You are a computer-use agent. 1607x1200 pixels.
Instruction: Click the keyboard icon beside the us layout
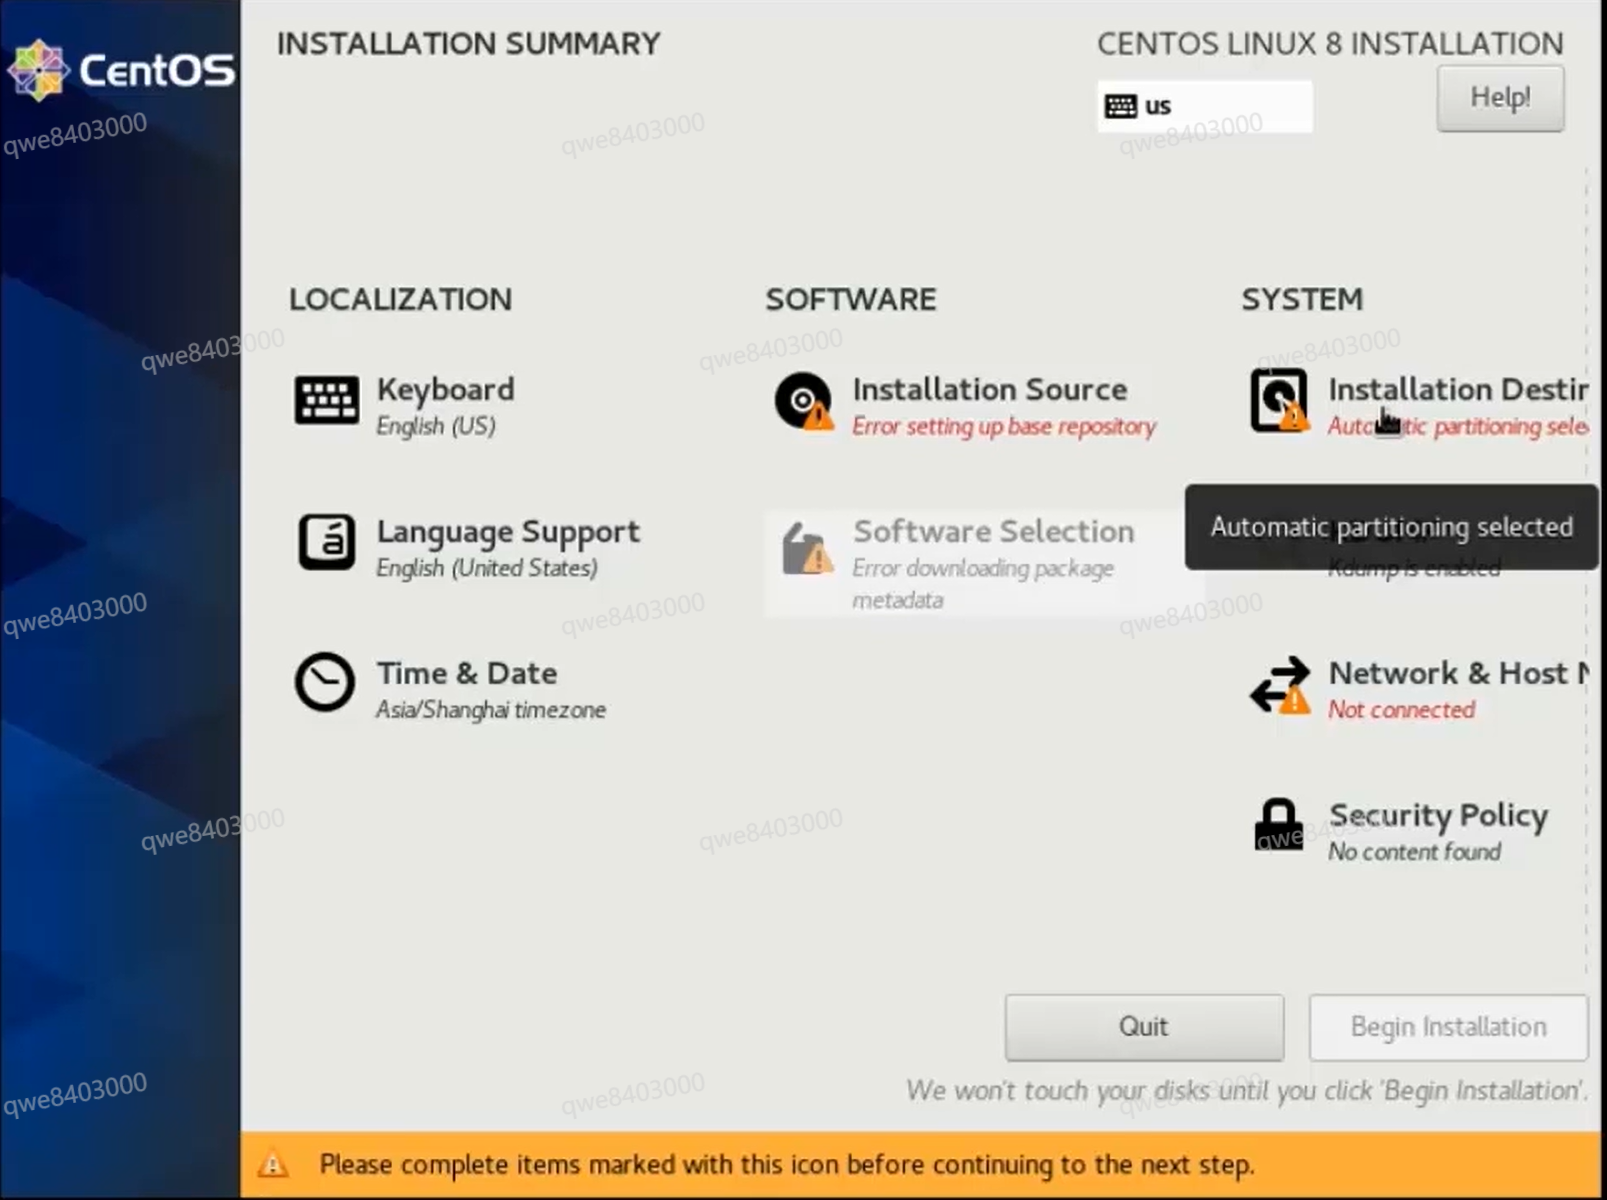[1121, 106]
